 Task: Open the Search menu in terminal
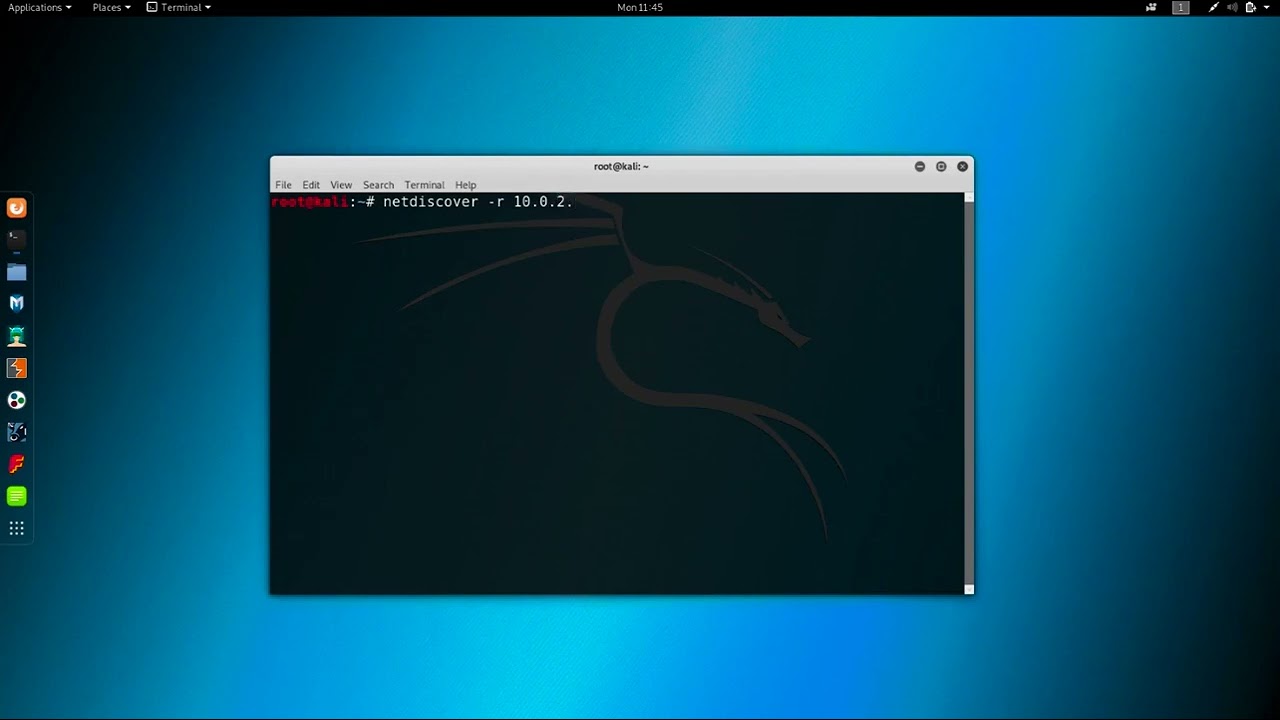[x=378, y=185]
